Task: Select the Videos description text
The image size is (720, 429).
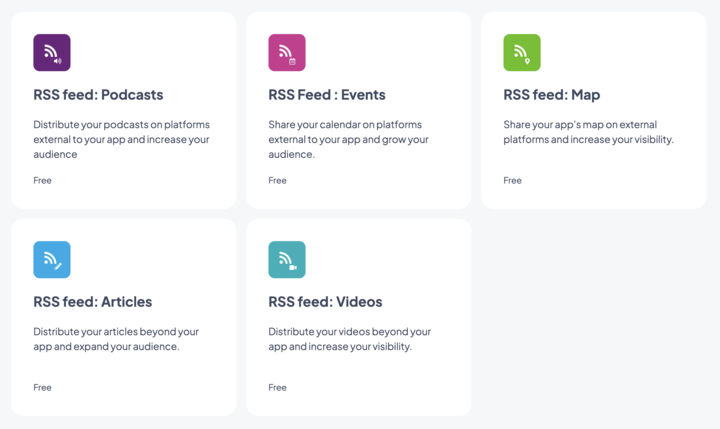Action: (x=349, y=339)
